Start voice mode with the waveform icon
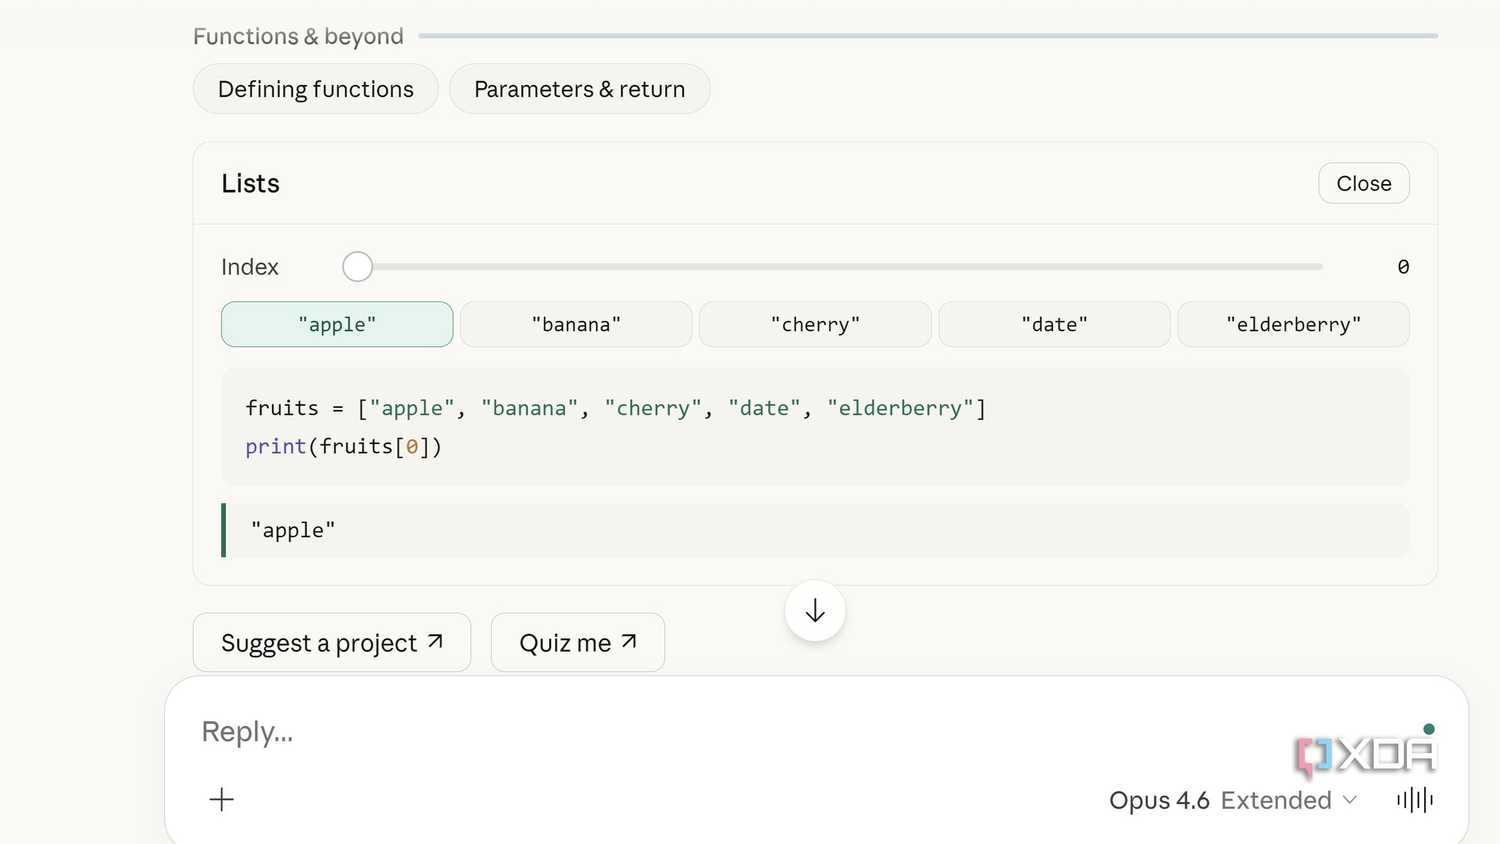The width and height of the screenshot is (1500, 844). point(1415,799)
